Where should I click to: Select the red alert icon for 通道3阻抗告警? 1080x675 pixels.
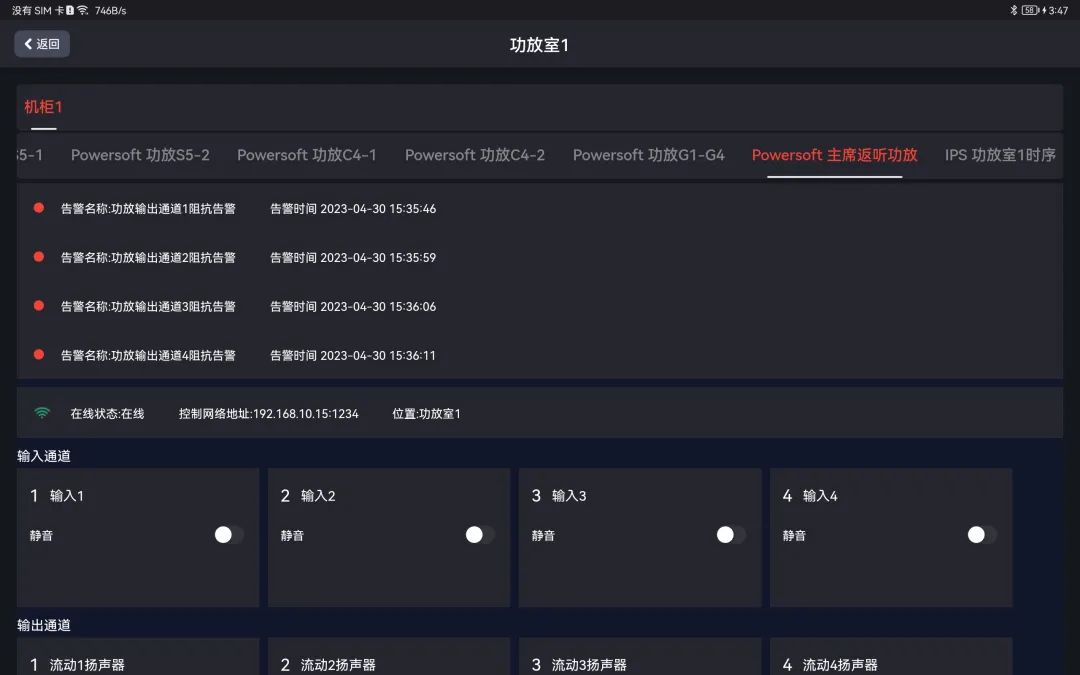tap(39, 306)
